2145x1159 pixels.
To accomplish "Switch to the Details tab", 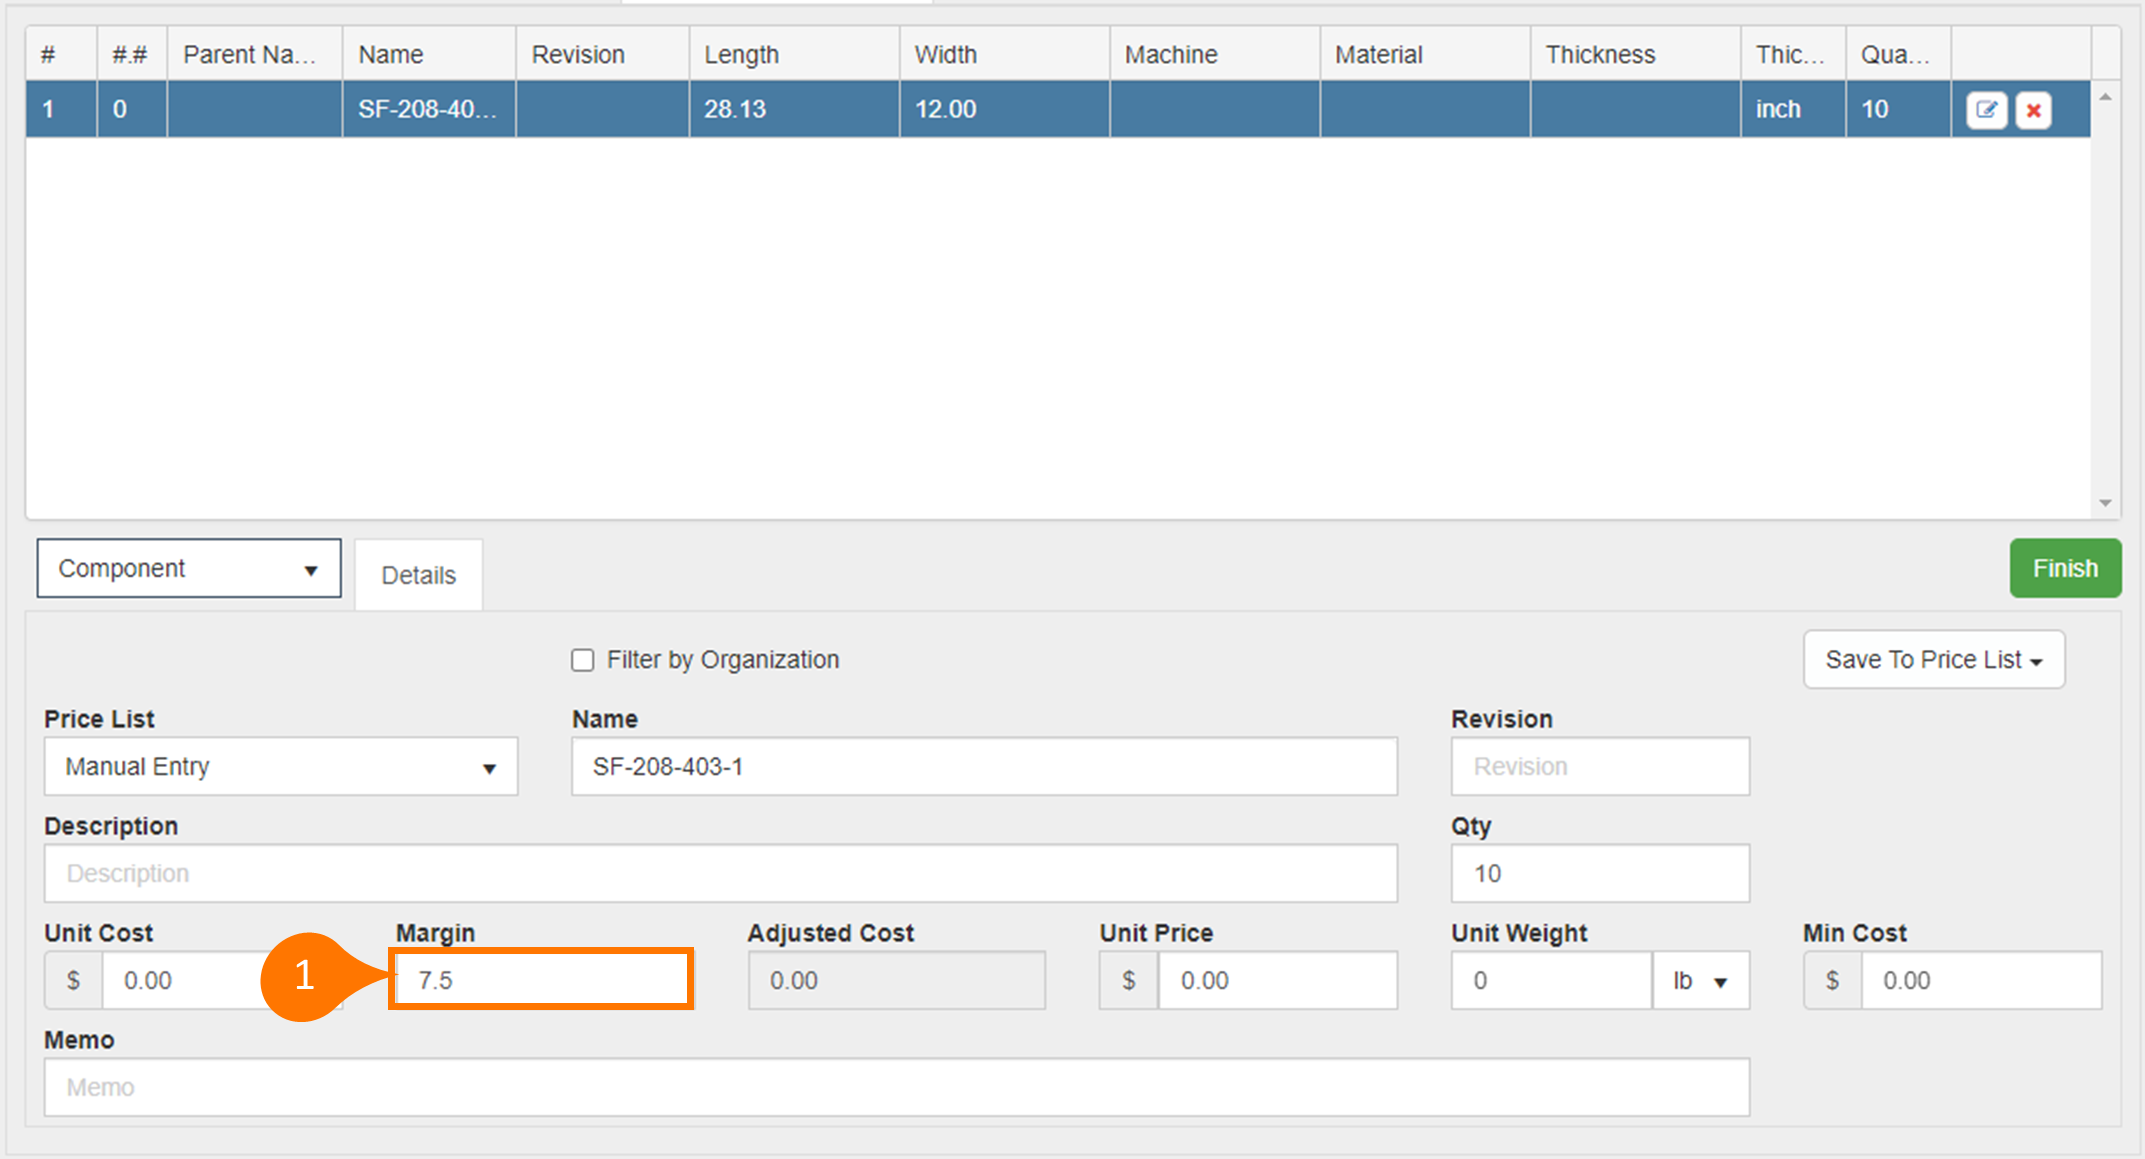I will pos(418,575).
